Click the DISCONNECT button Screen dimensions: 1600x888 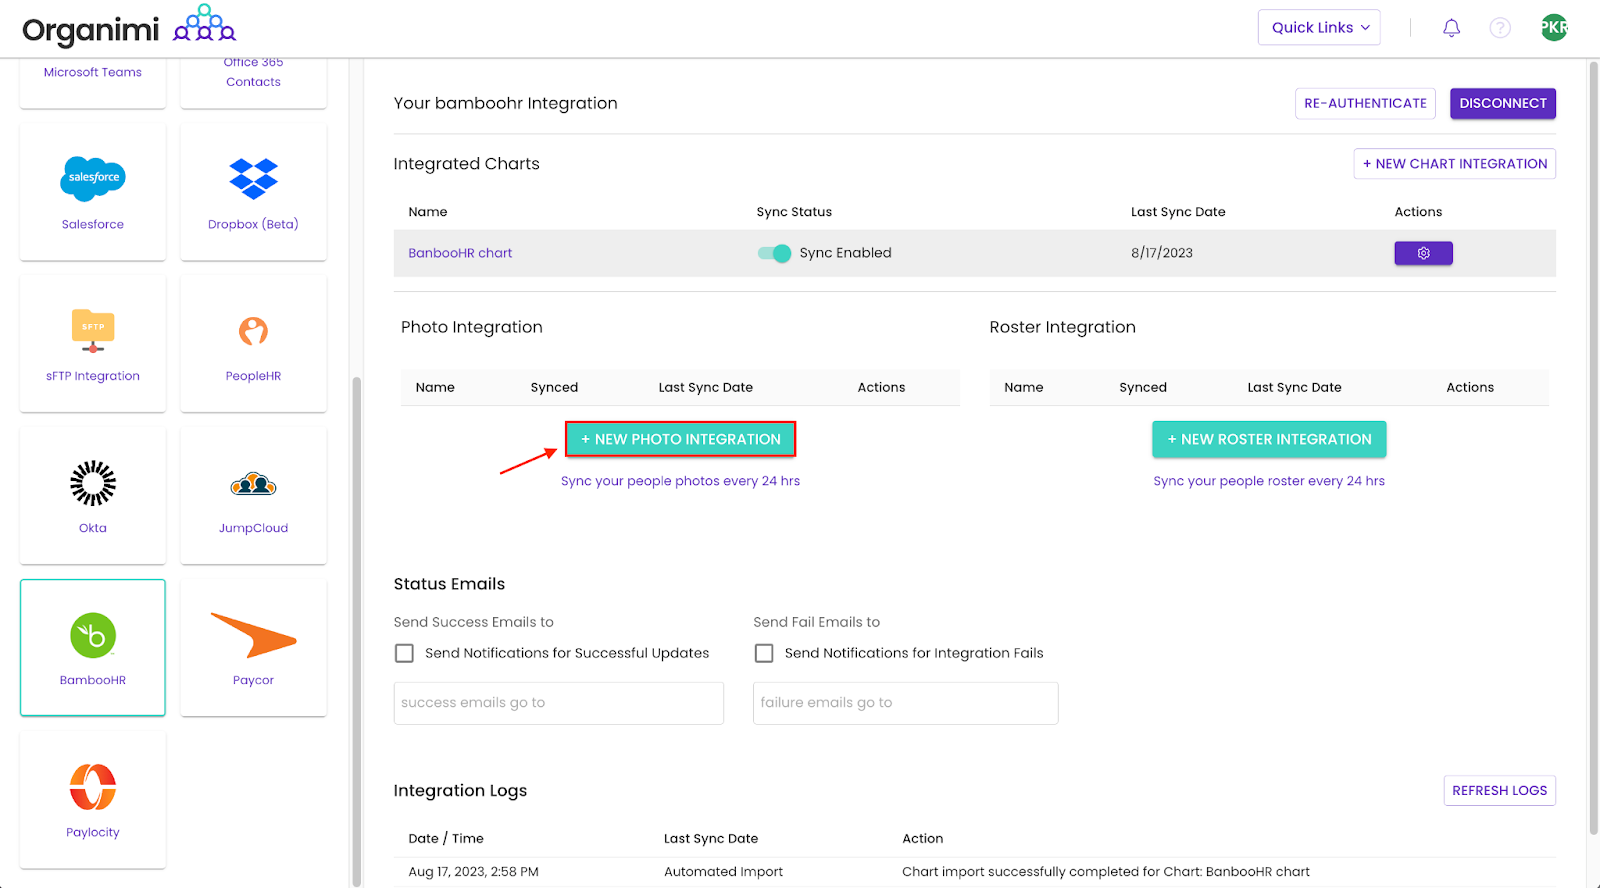pos(1503,103)
